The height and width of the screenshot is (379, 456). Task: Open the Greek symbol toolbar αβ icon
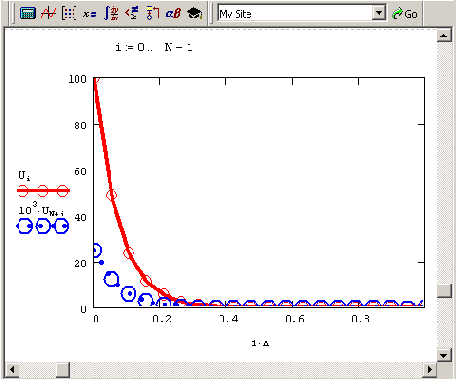[173, 14]
